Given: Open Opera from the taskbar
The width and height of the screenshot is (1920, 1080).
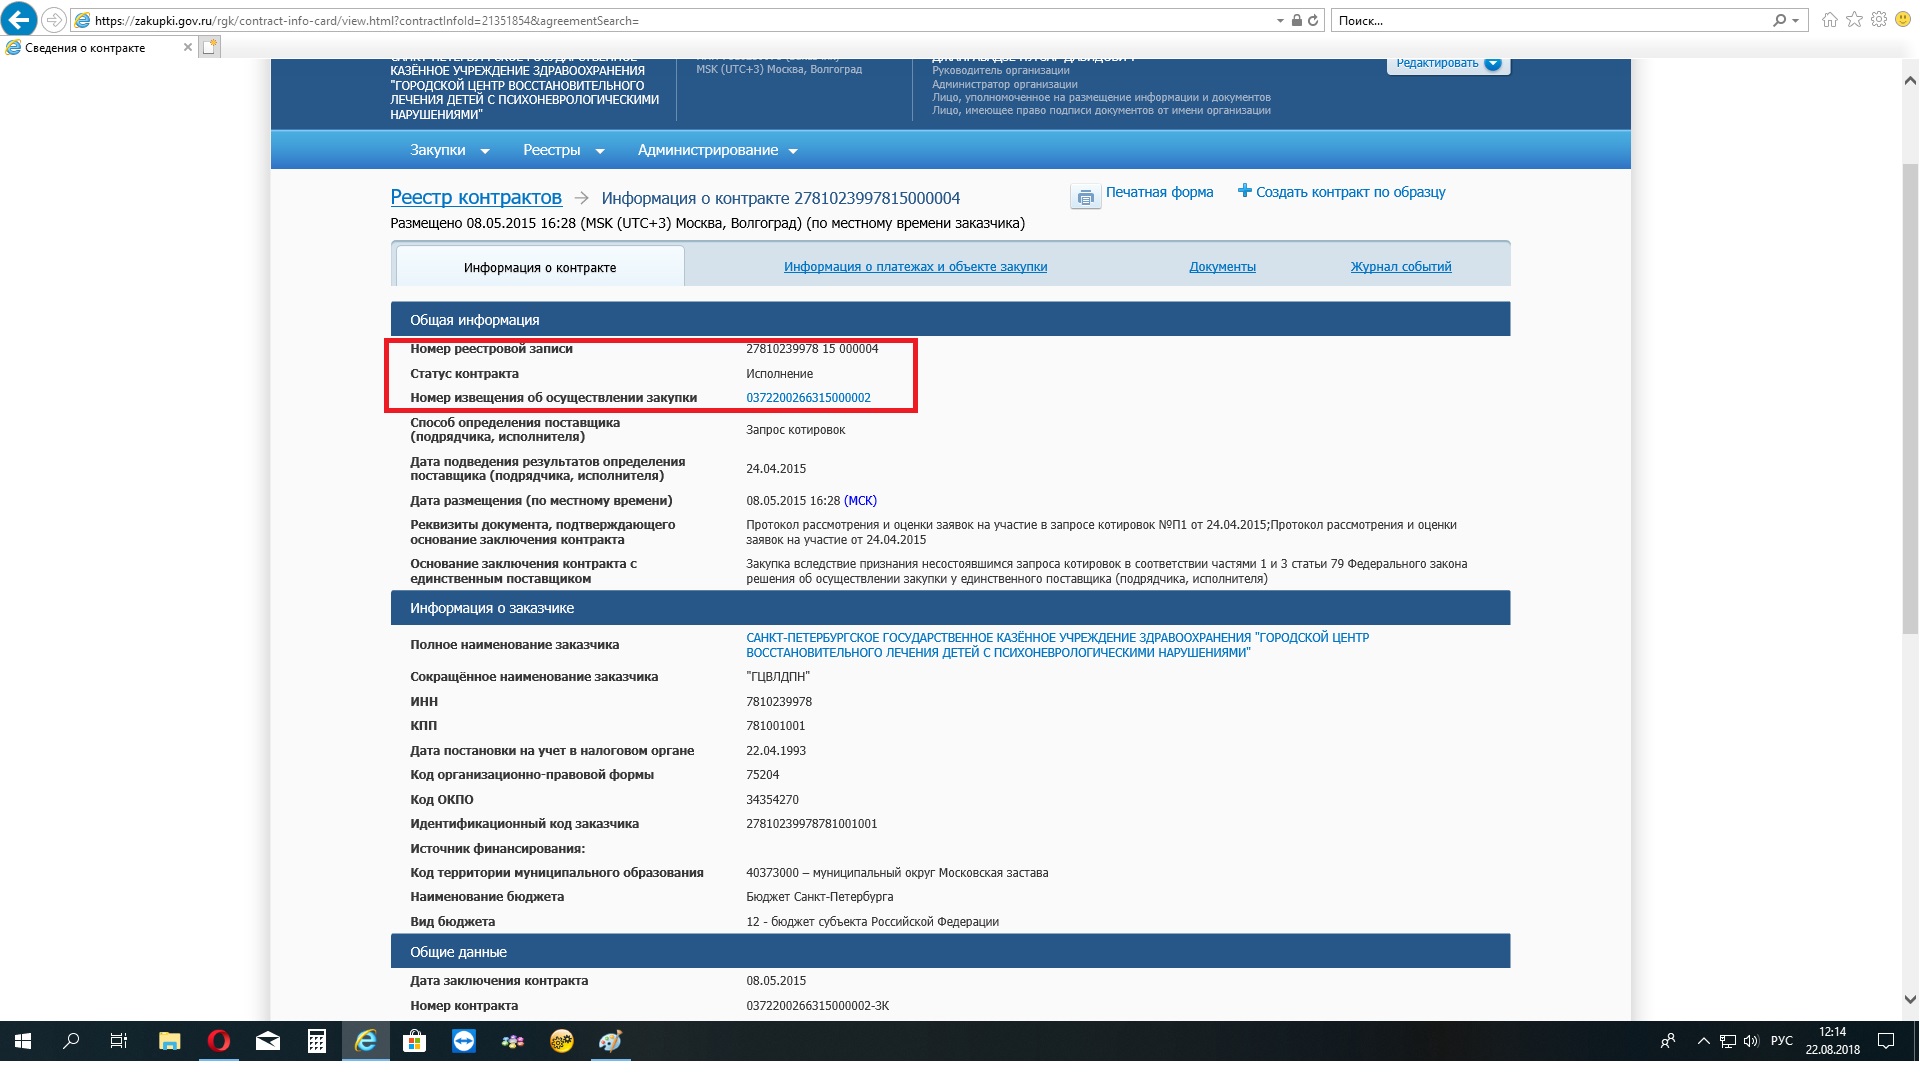Looking at the screenshot, I should [x=218, y=1041].
